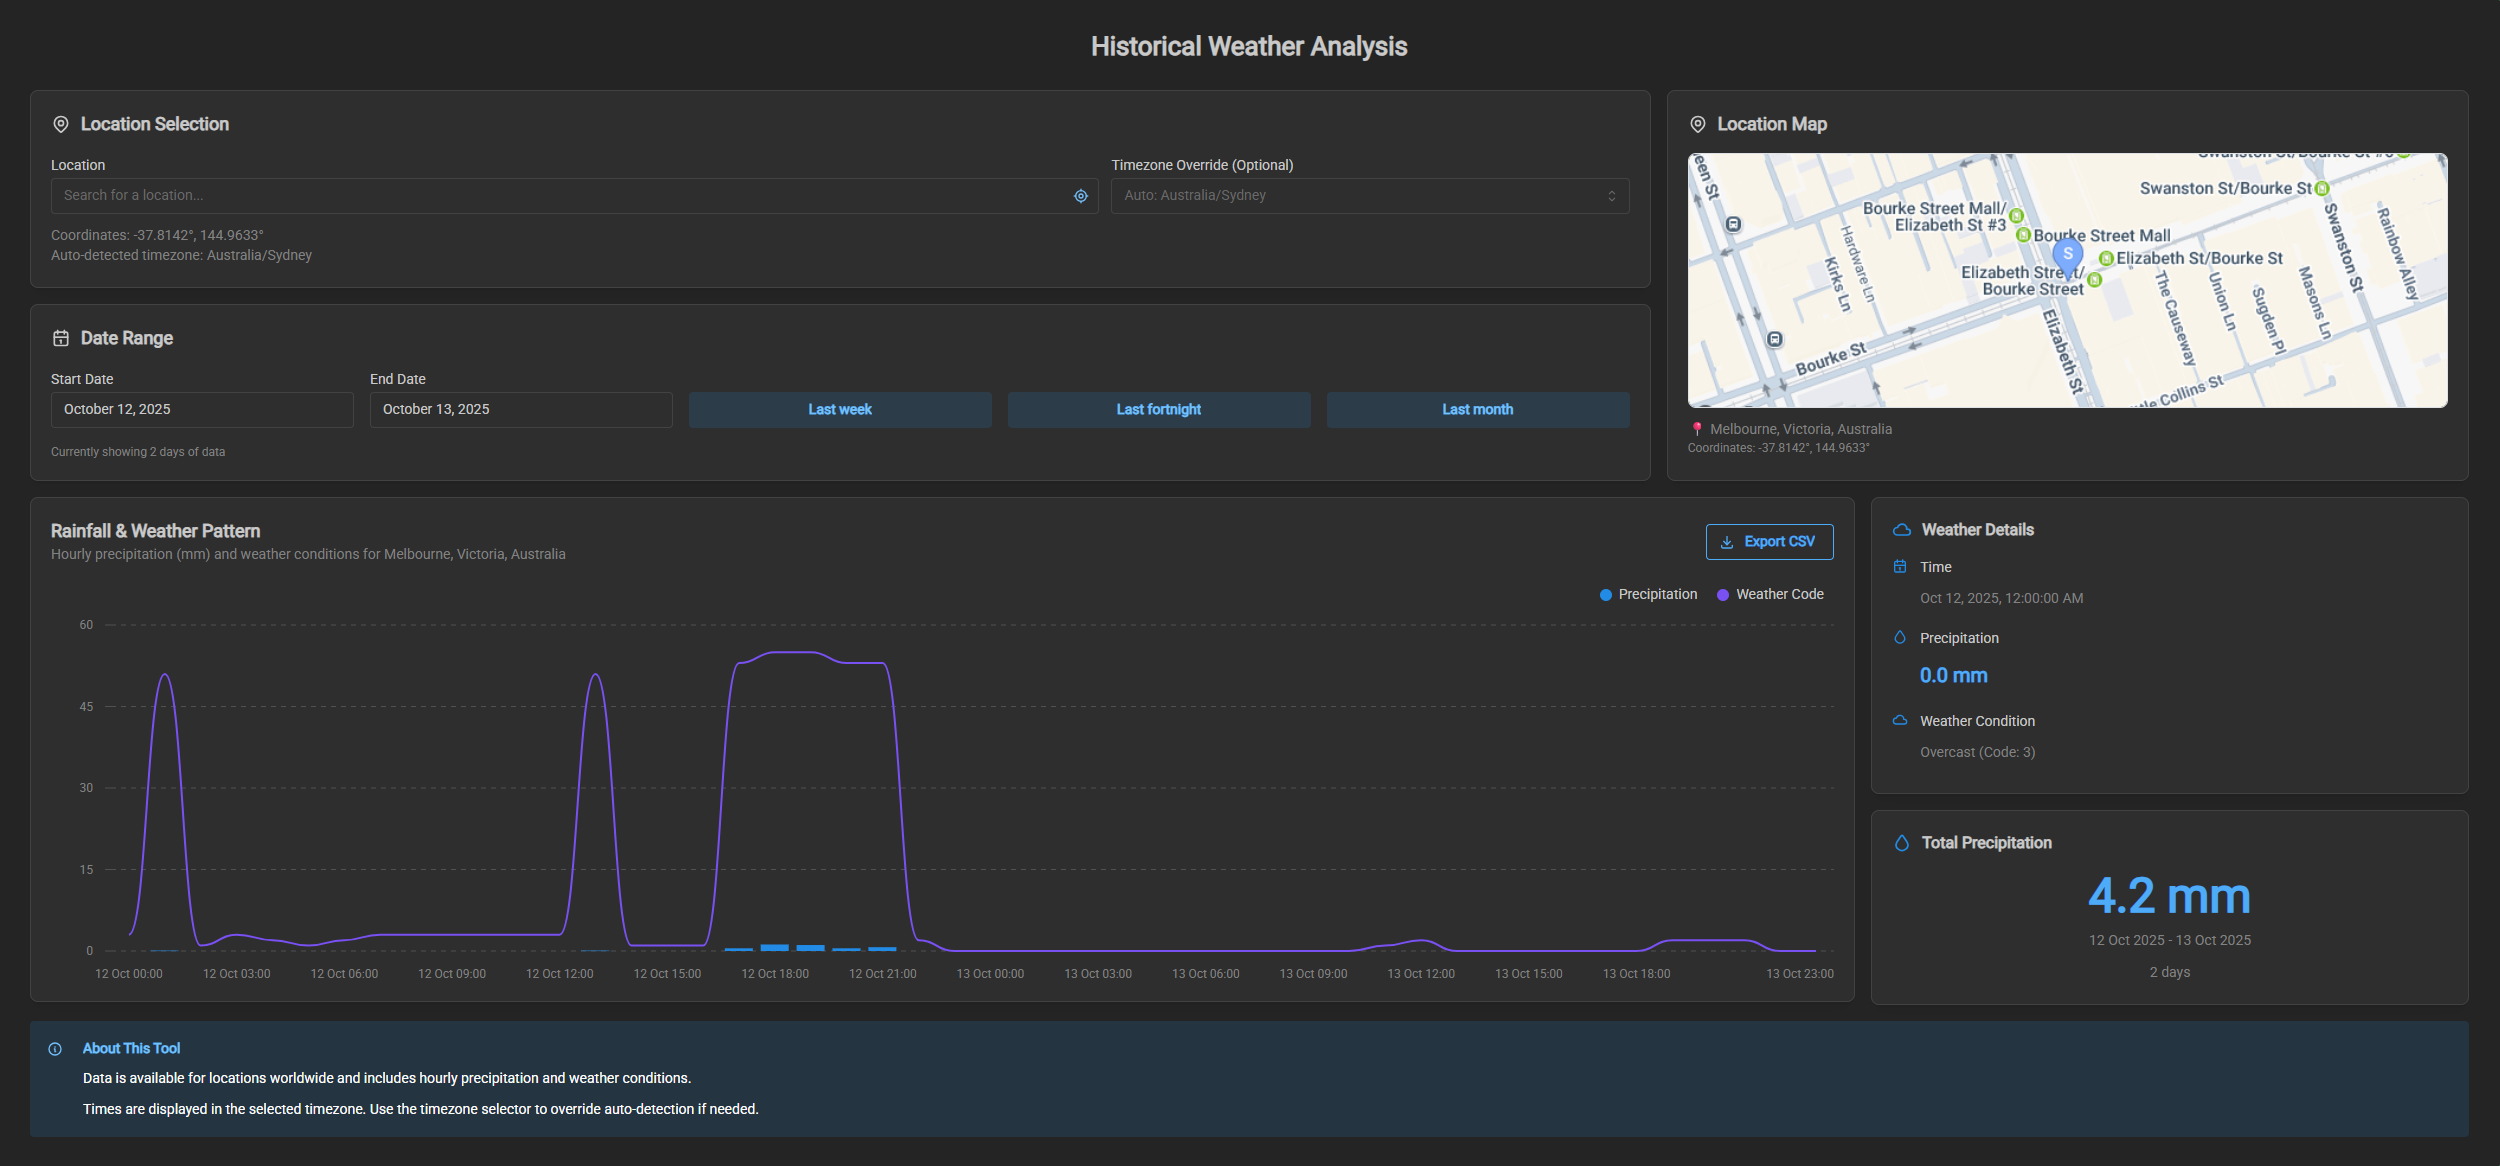Select the Last fortnight preset
2500x1166 pixels.
[x=1158, y=410]
